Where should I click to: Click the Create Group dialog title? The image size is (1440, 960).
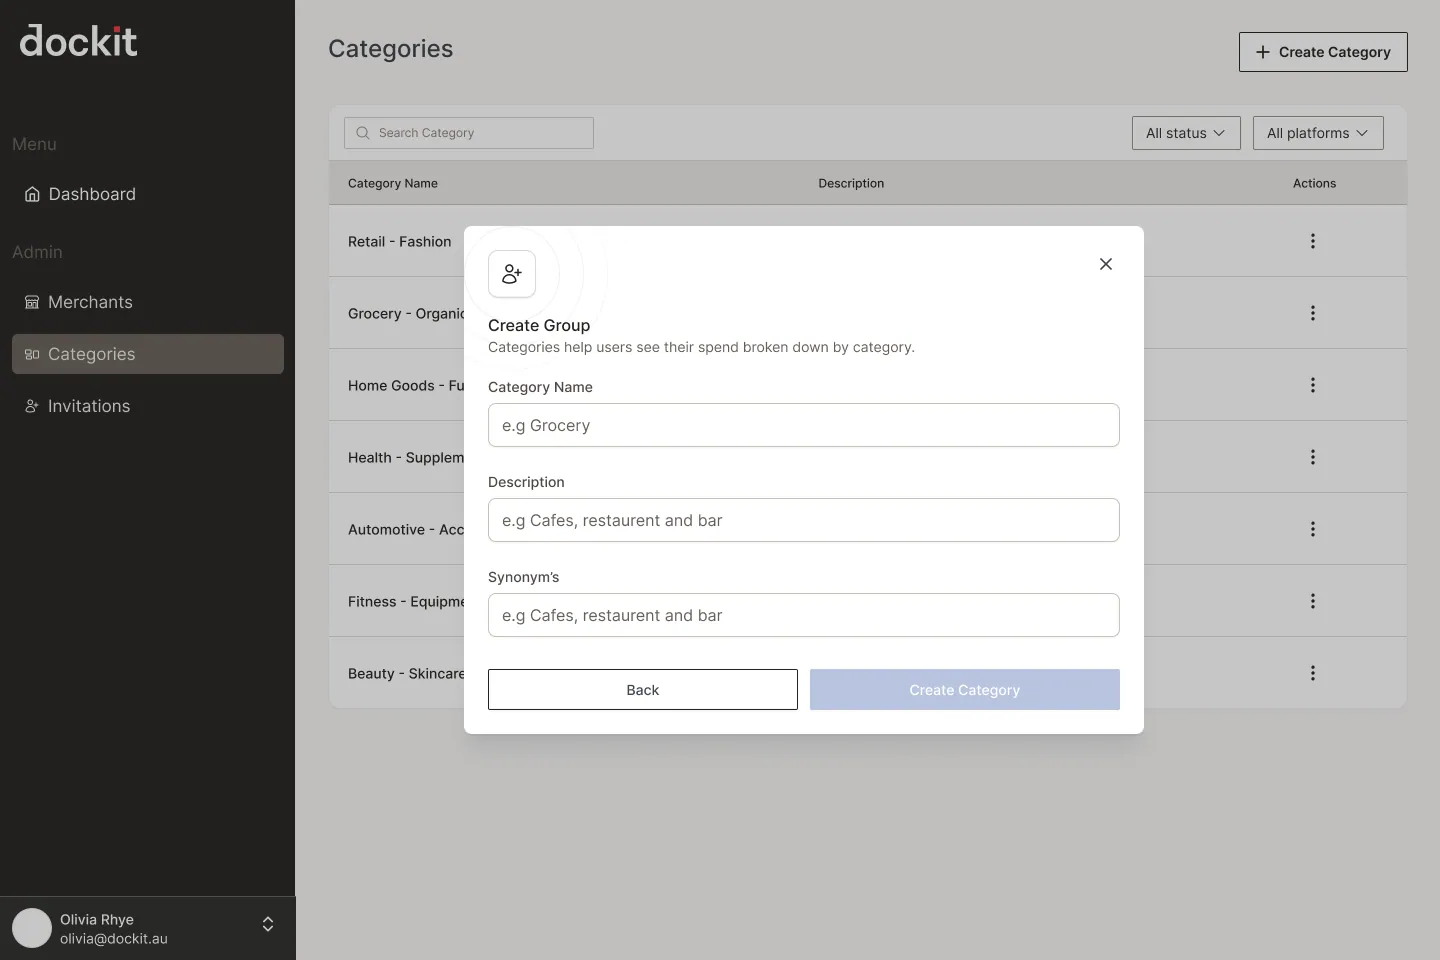539,325
